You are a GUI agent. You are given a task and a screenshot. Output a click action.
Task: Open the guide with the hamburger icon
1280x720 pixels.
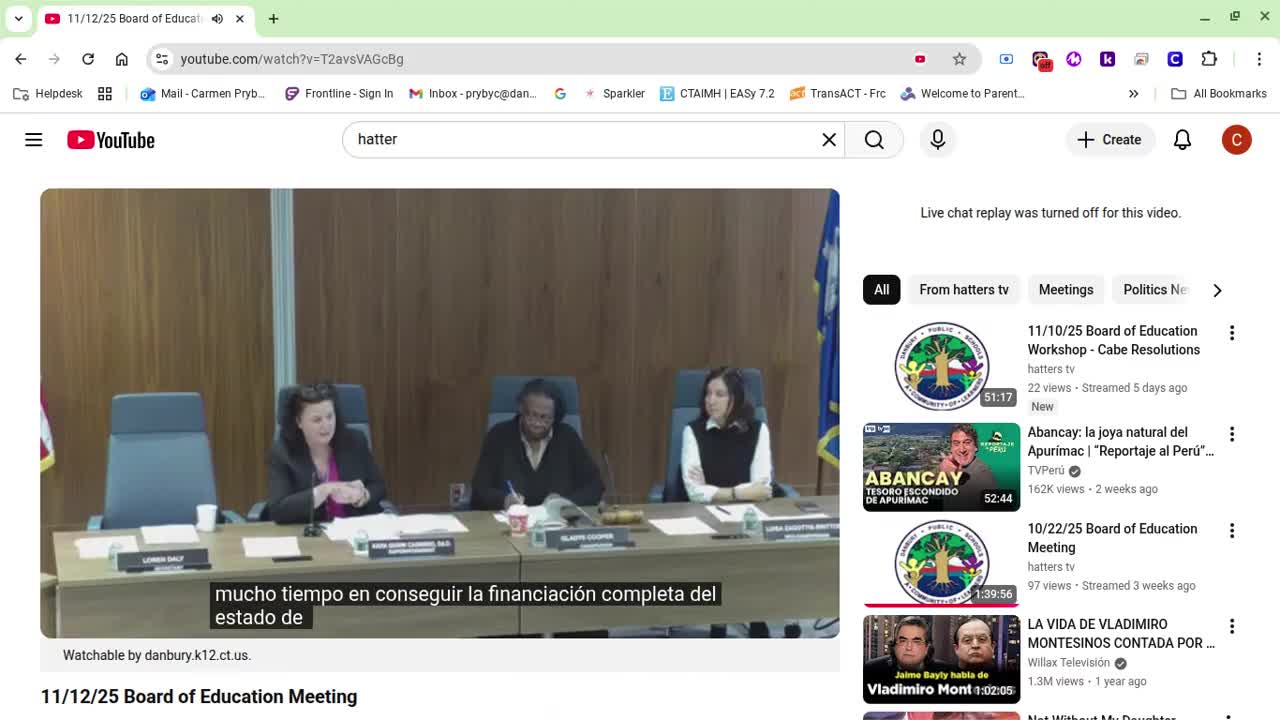coord(33,140)
